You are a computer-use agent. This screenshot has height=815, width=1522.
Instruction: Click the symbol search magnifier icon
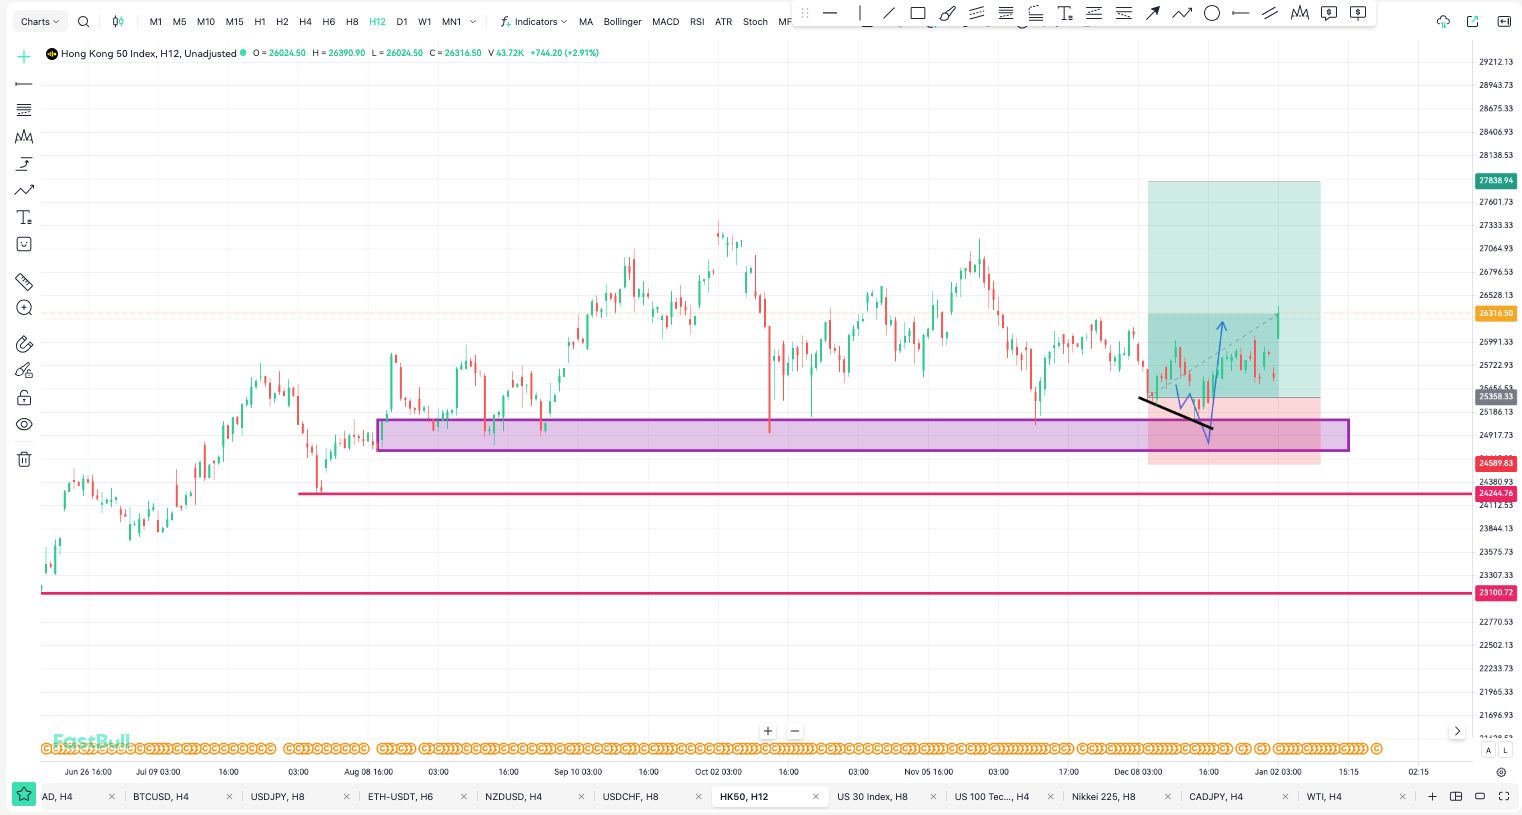coord(84,22)
